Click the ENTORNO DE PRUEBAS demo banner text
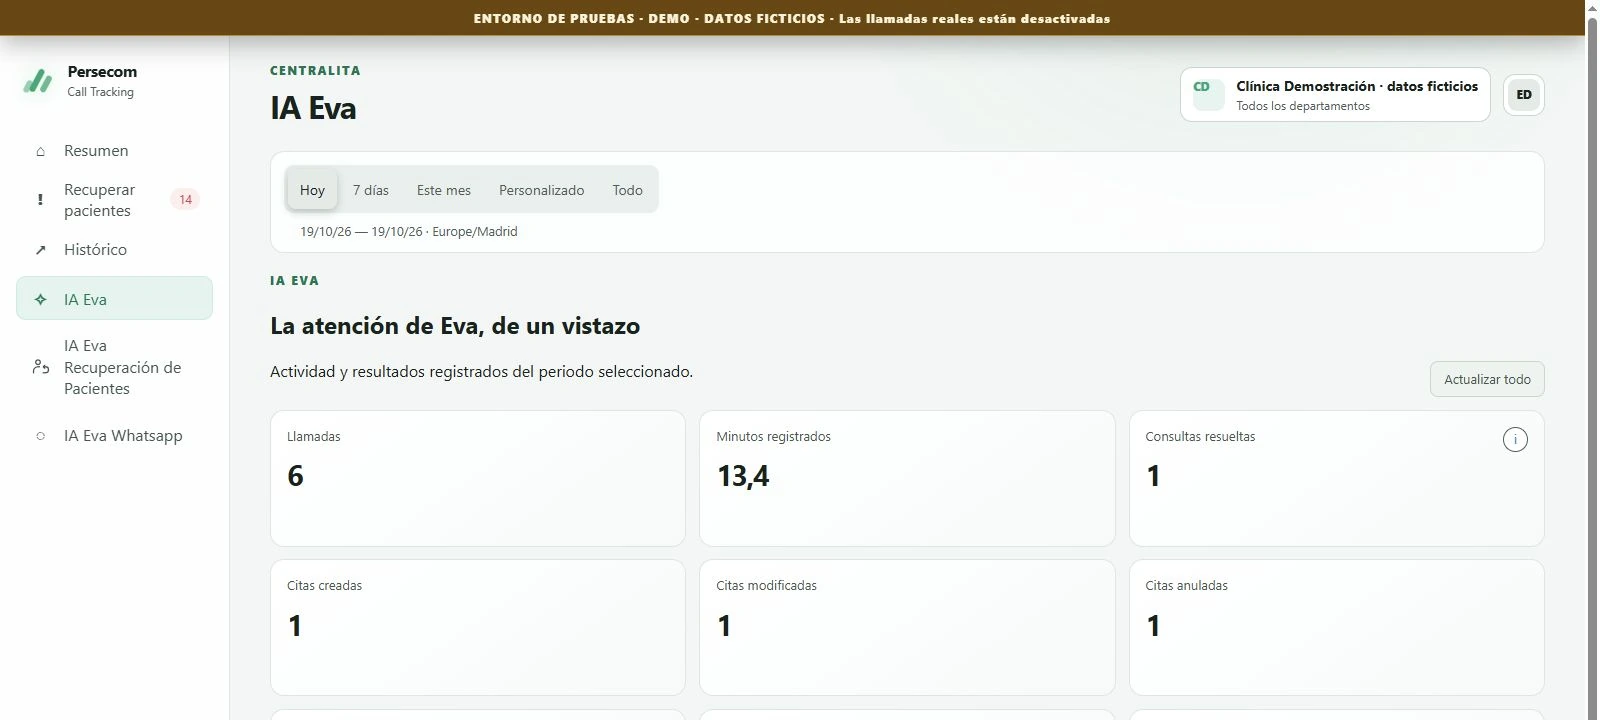The image size is (1600, 720). 792,18
